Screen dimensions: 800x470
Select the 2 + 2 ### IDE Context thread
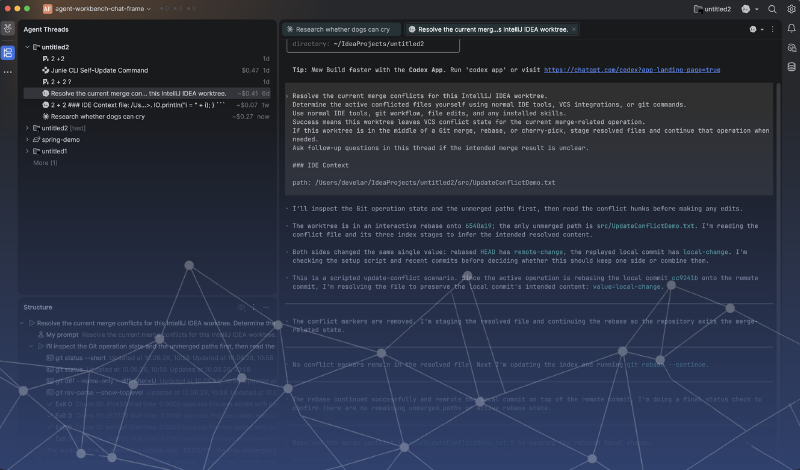coord(147,105)
